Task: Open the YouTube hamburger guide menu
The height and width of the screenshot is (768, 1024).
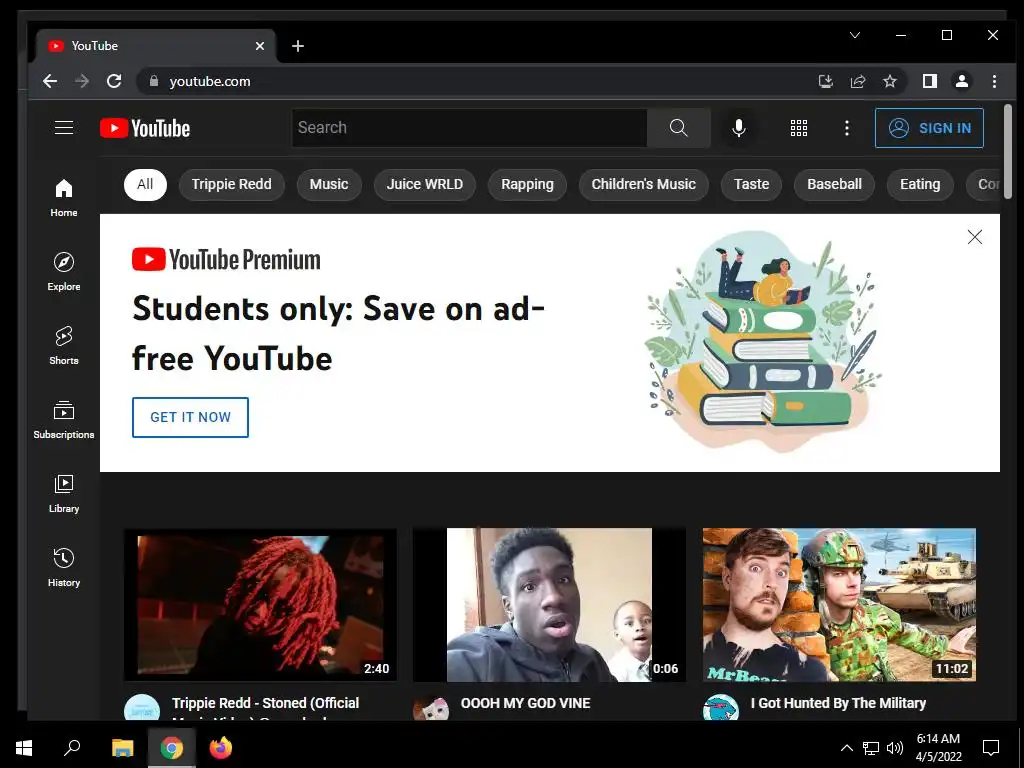Action: pos(63,127)
